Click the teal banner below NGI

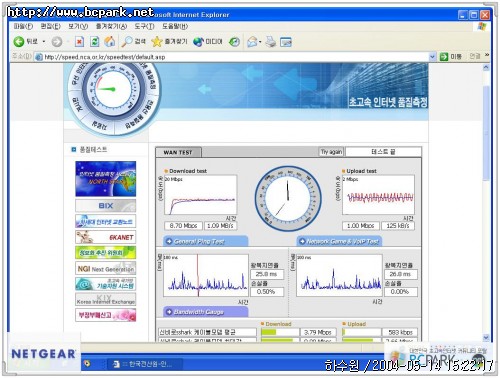[x=106, y=284]
